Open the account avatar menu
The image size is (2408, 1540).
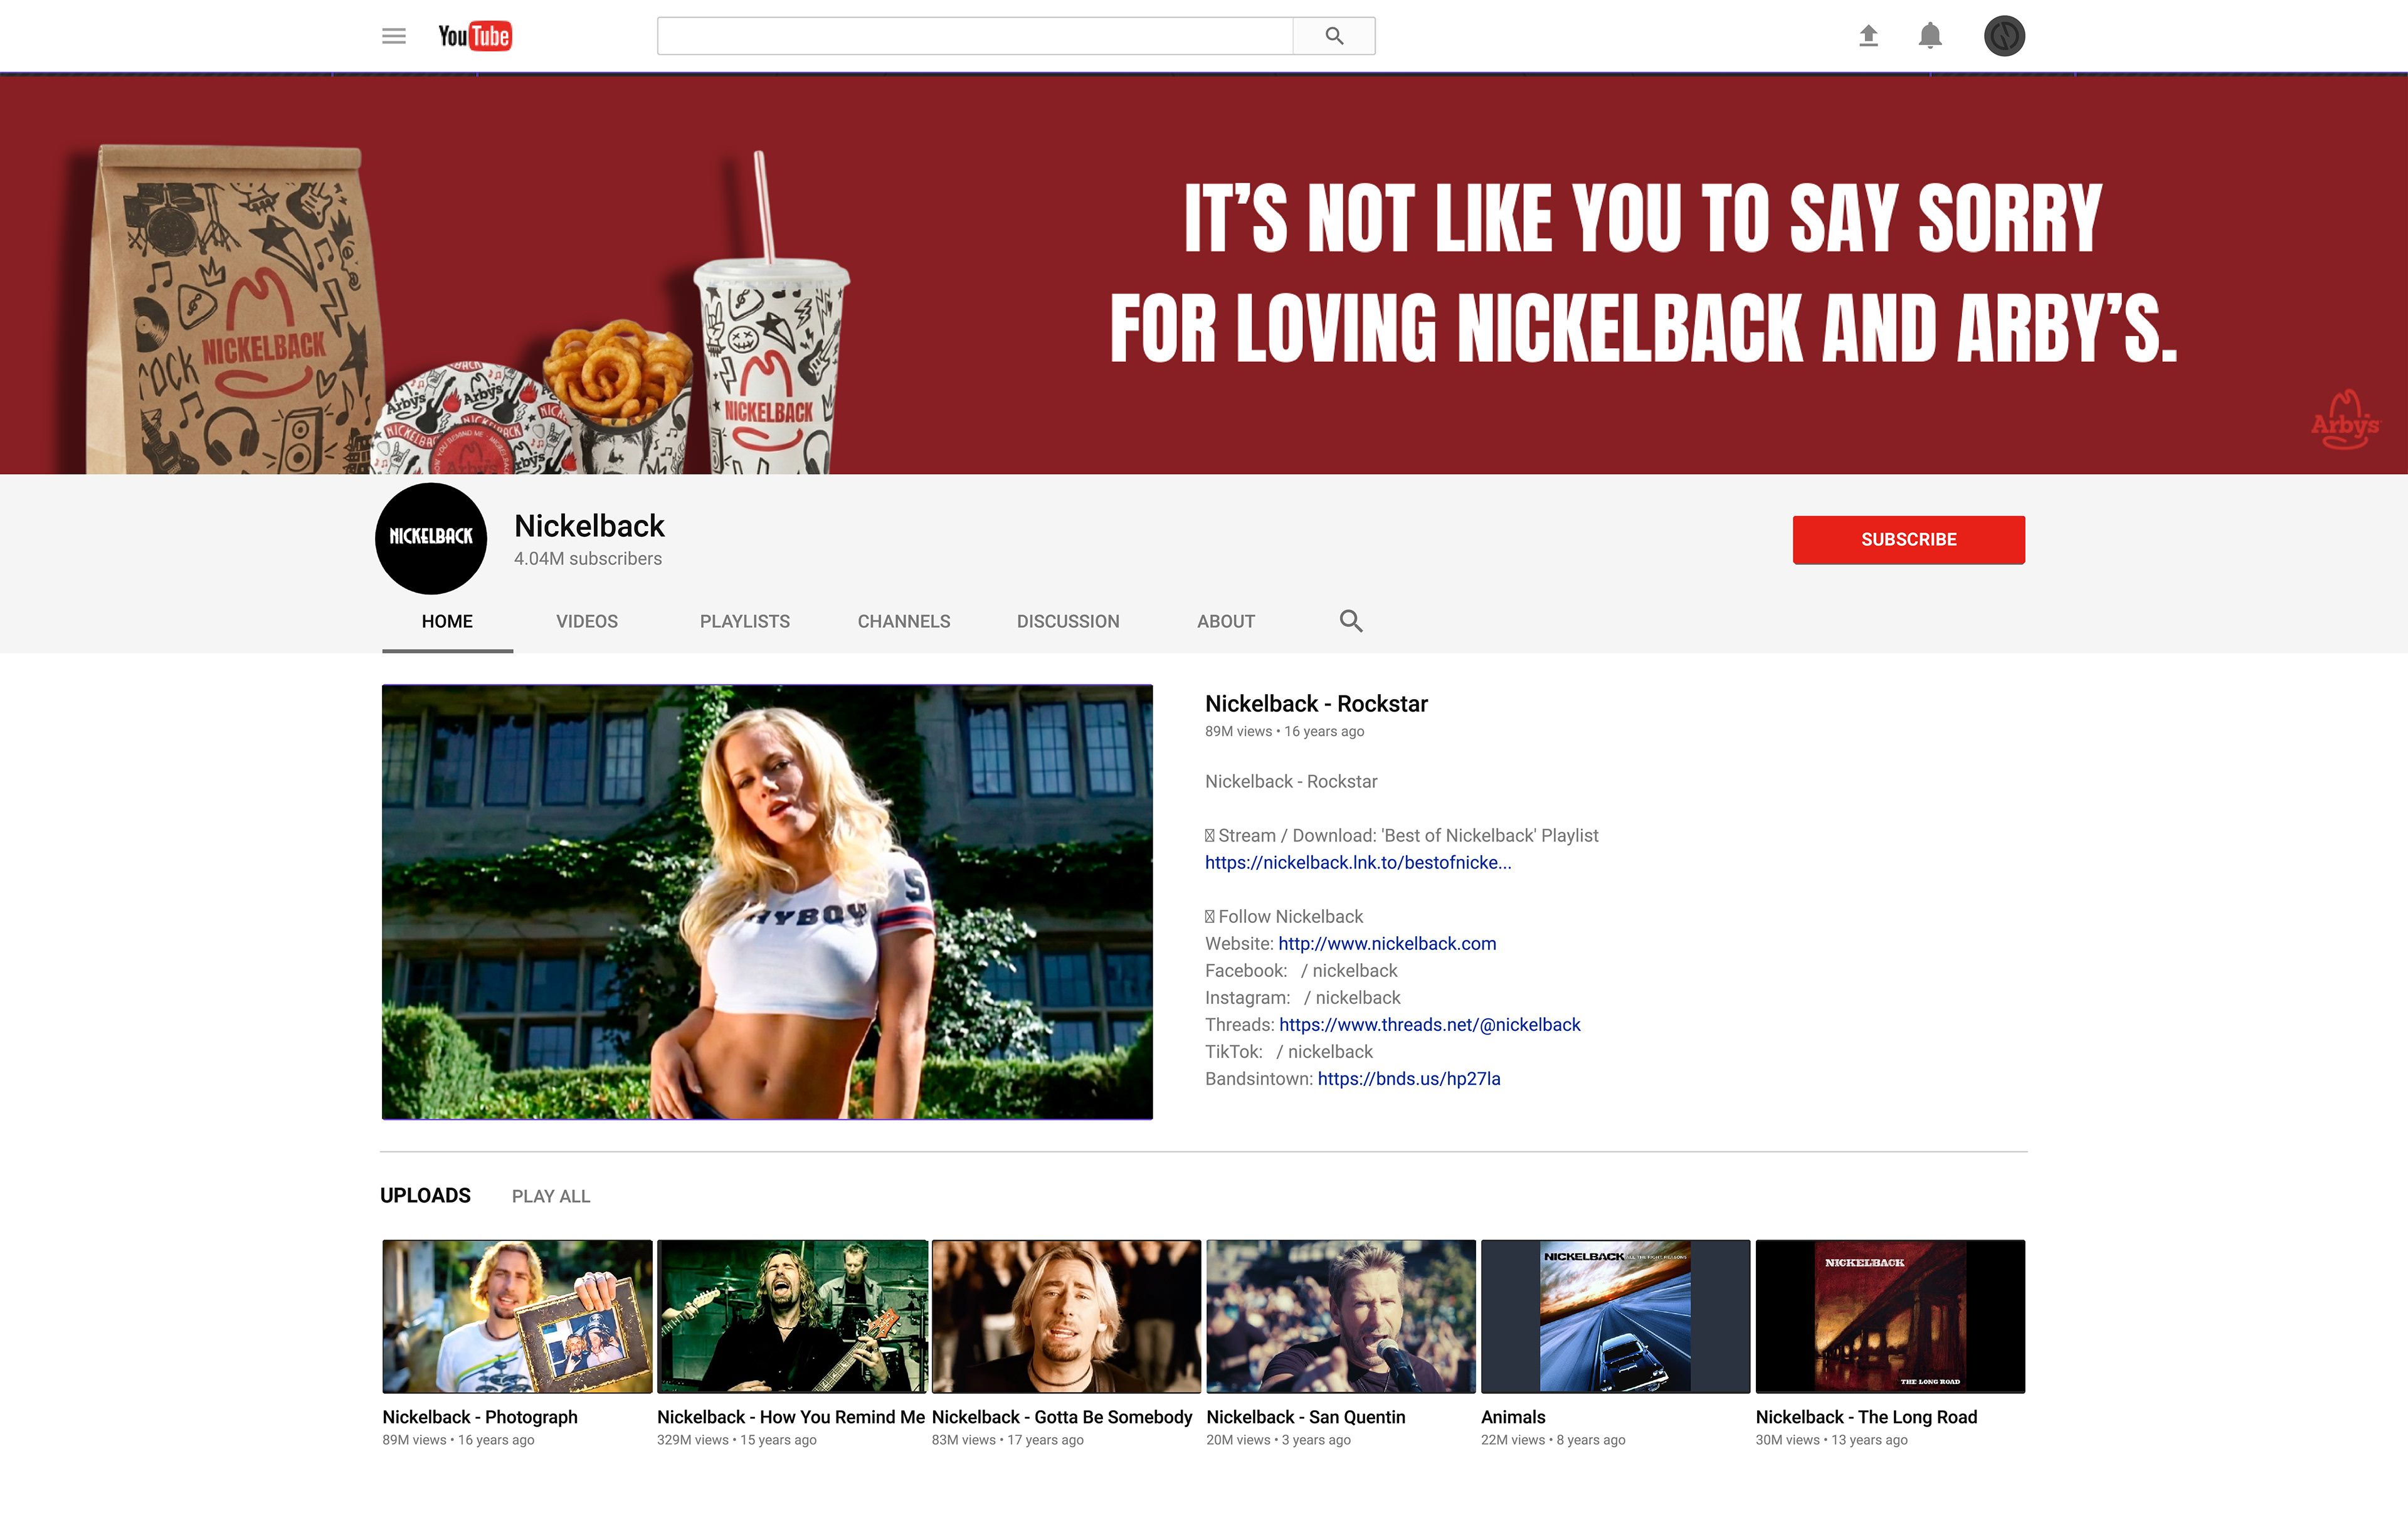(2004, 36)
